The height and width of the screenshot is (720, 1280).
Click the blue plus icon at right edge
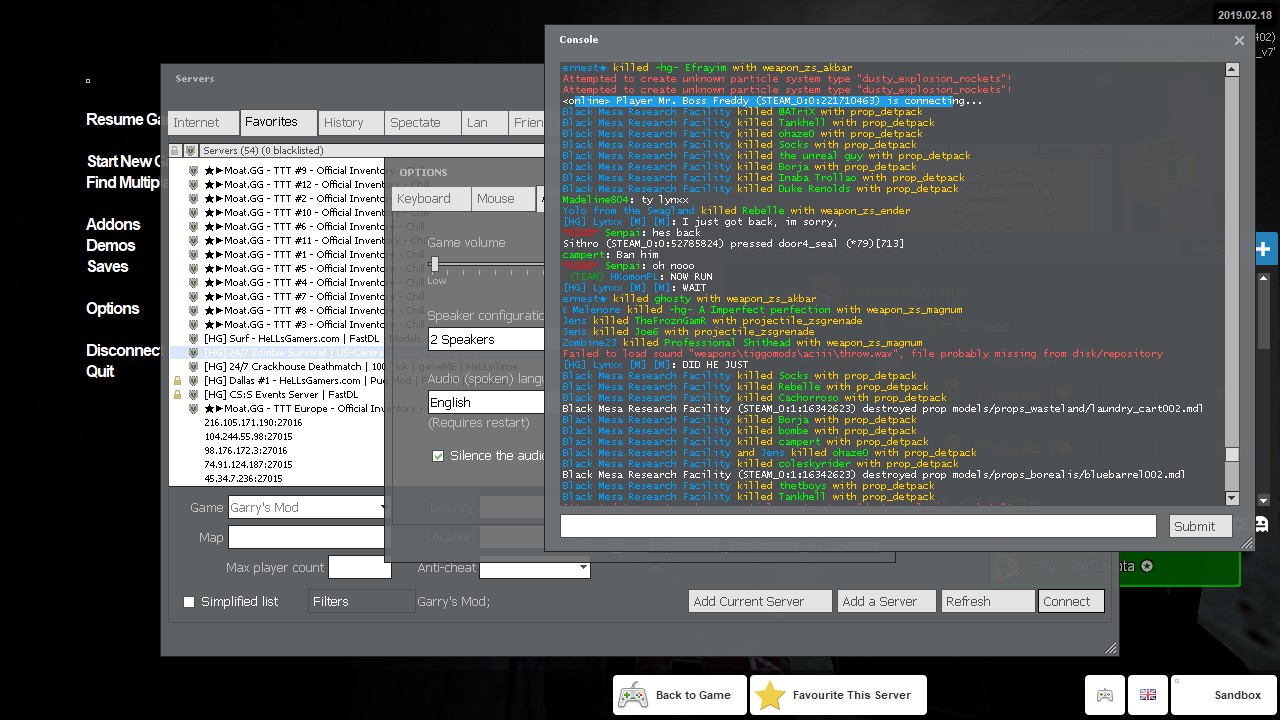point(1263,250)
